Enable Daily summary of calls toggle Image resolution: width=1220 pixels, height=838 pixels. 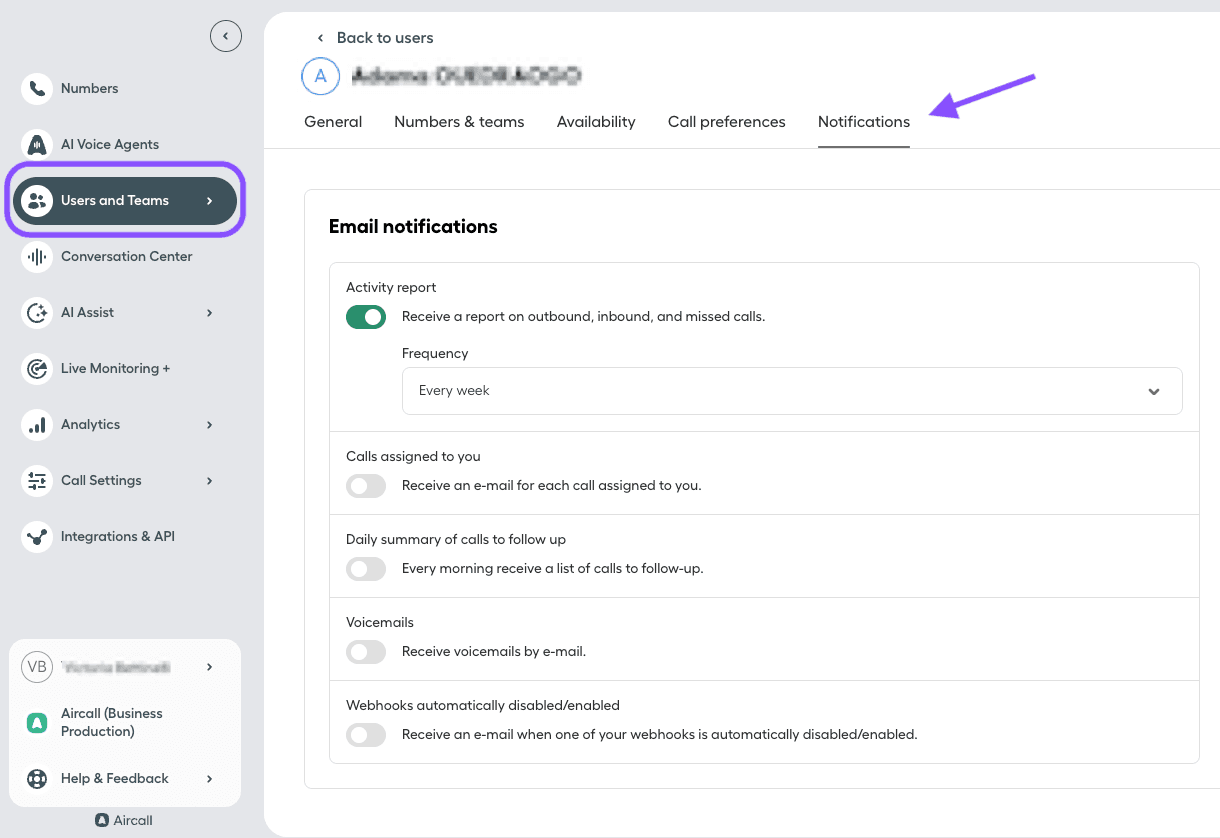(x=366, y=569)
